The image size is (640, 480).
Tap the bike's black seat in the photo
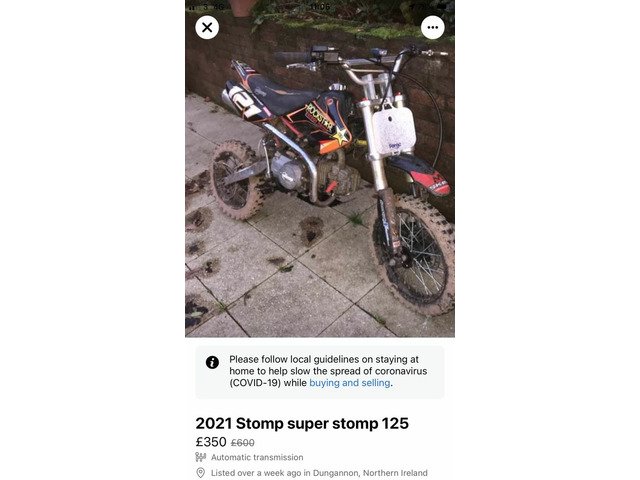point(280,94)
